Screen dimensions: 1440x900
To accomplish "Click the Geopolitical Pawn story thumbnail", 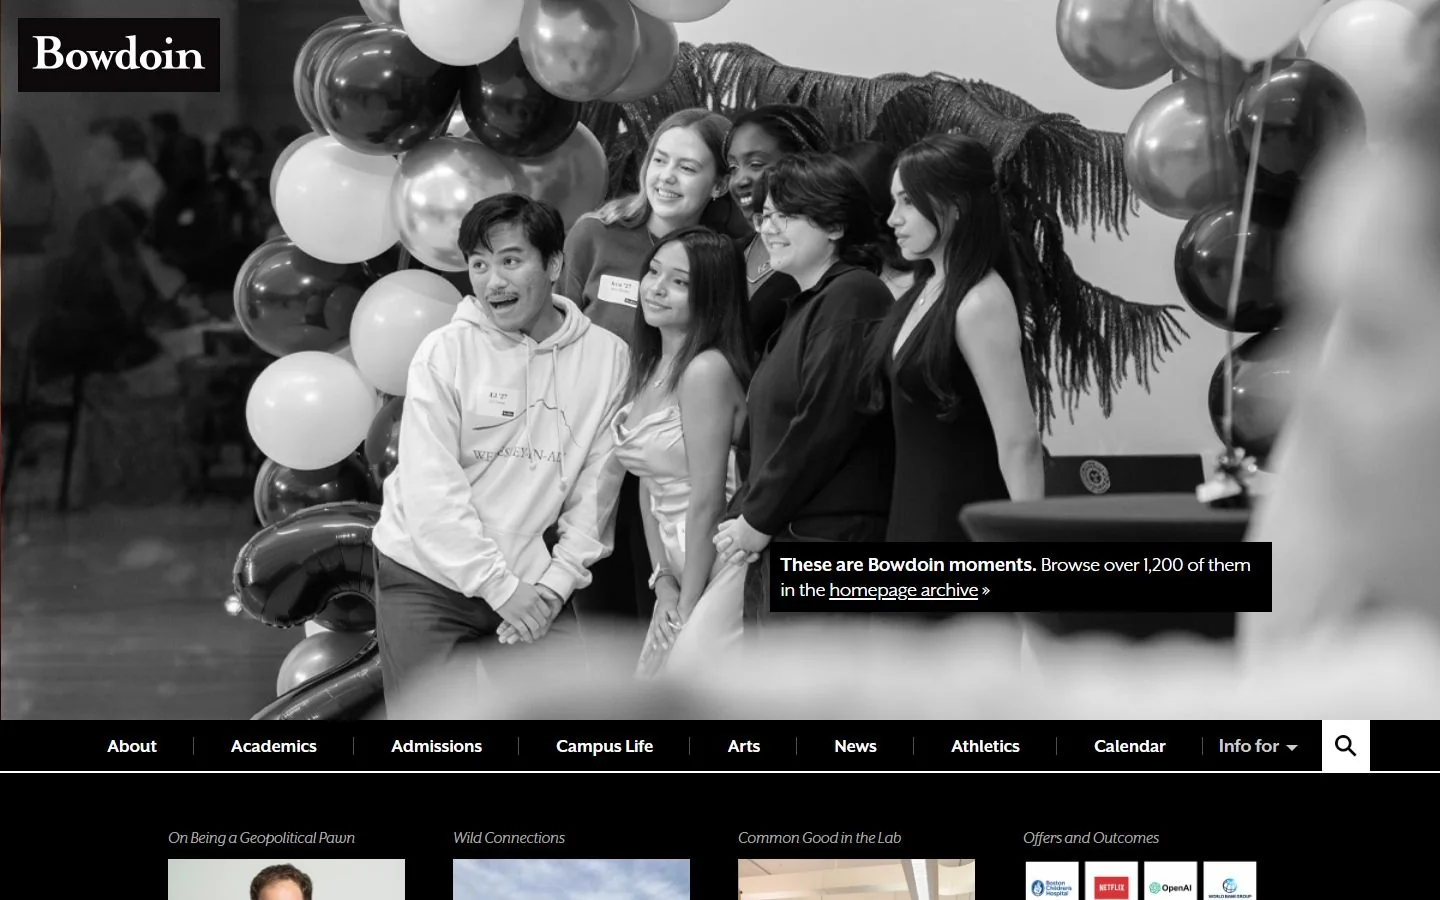I will pyautogui.click(x=286, y=880).
